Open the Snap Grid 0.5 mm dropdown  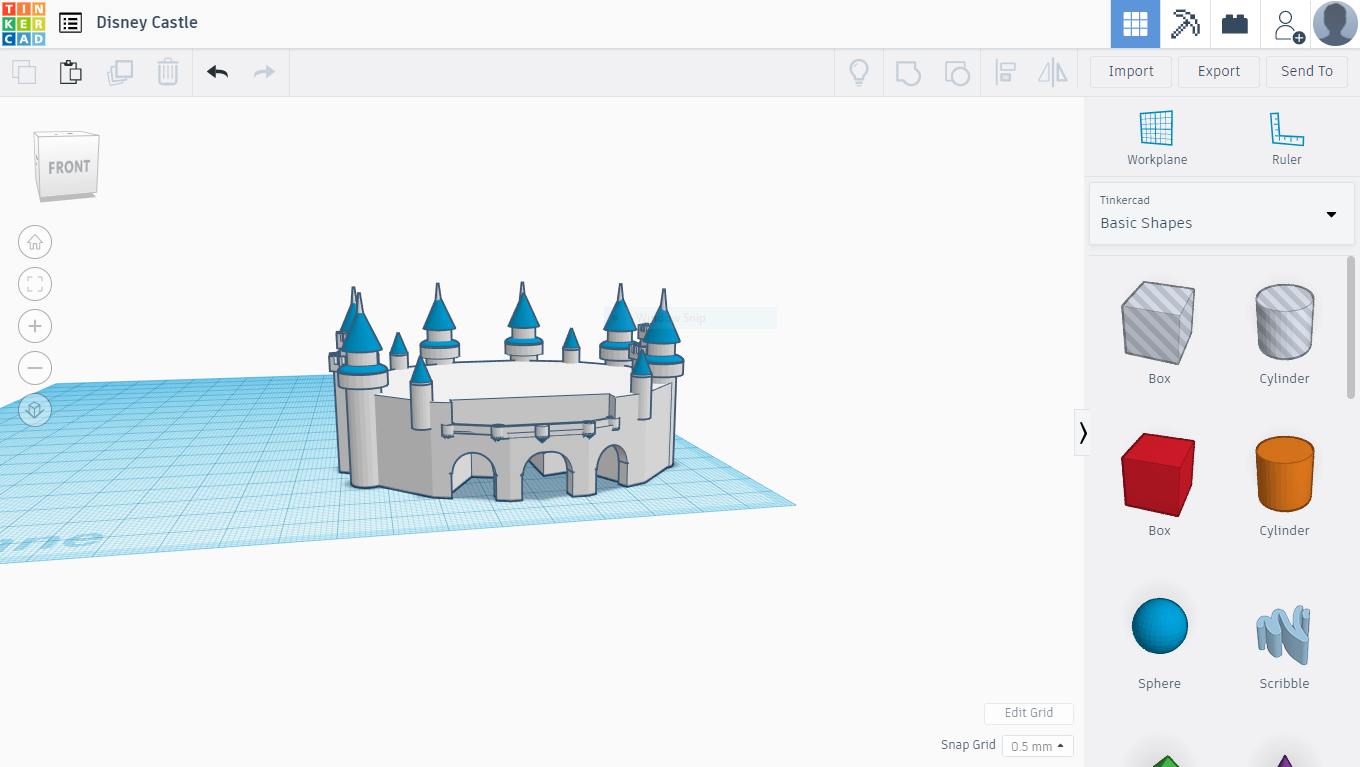coord(1037,746)
